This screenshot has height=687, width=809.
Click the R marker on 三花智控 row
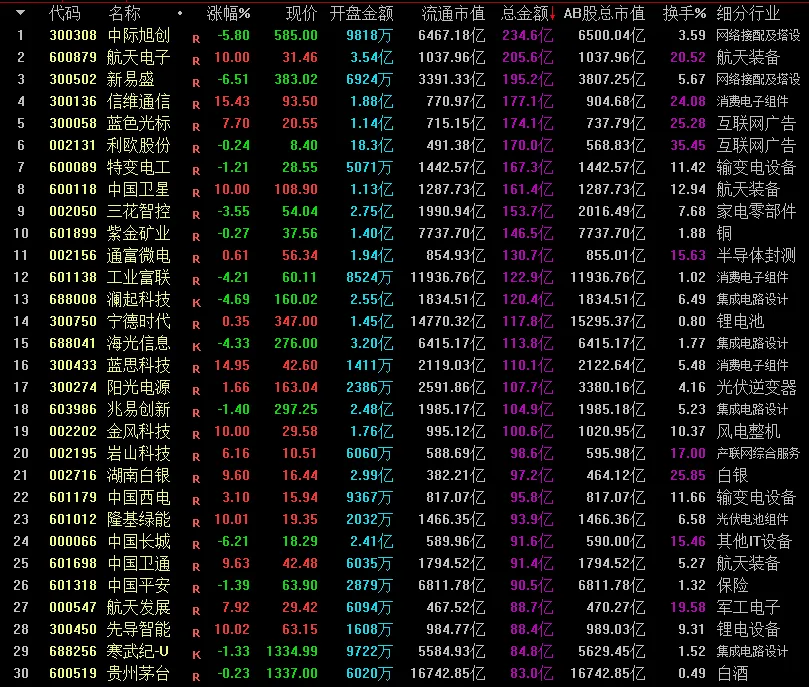coord(196,215)
